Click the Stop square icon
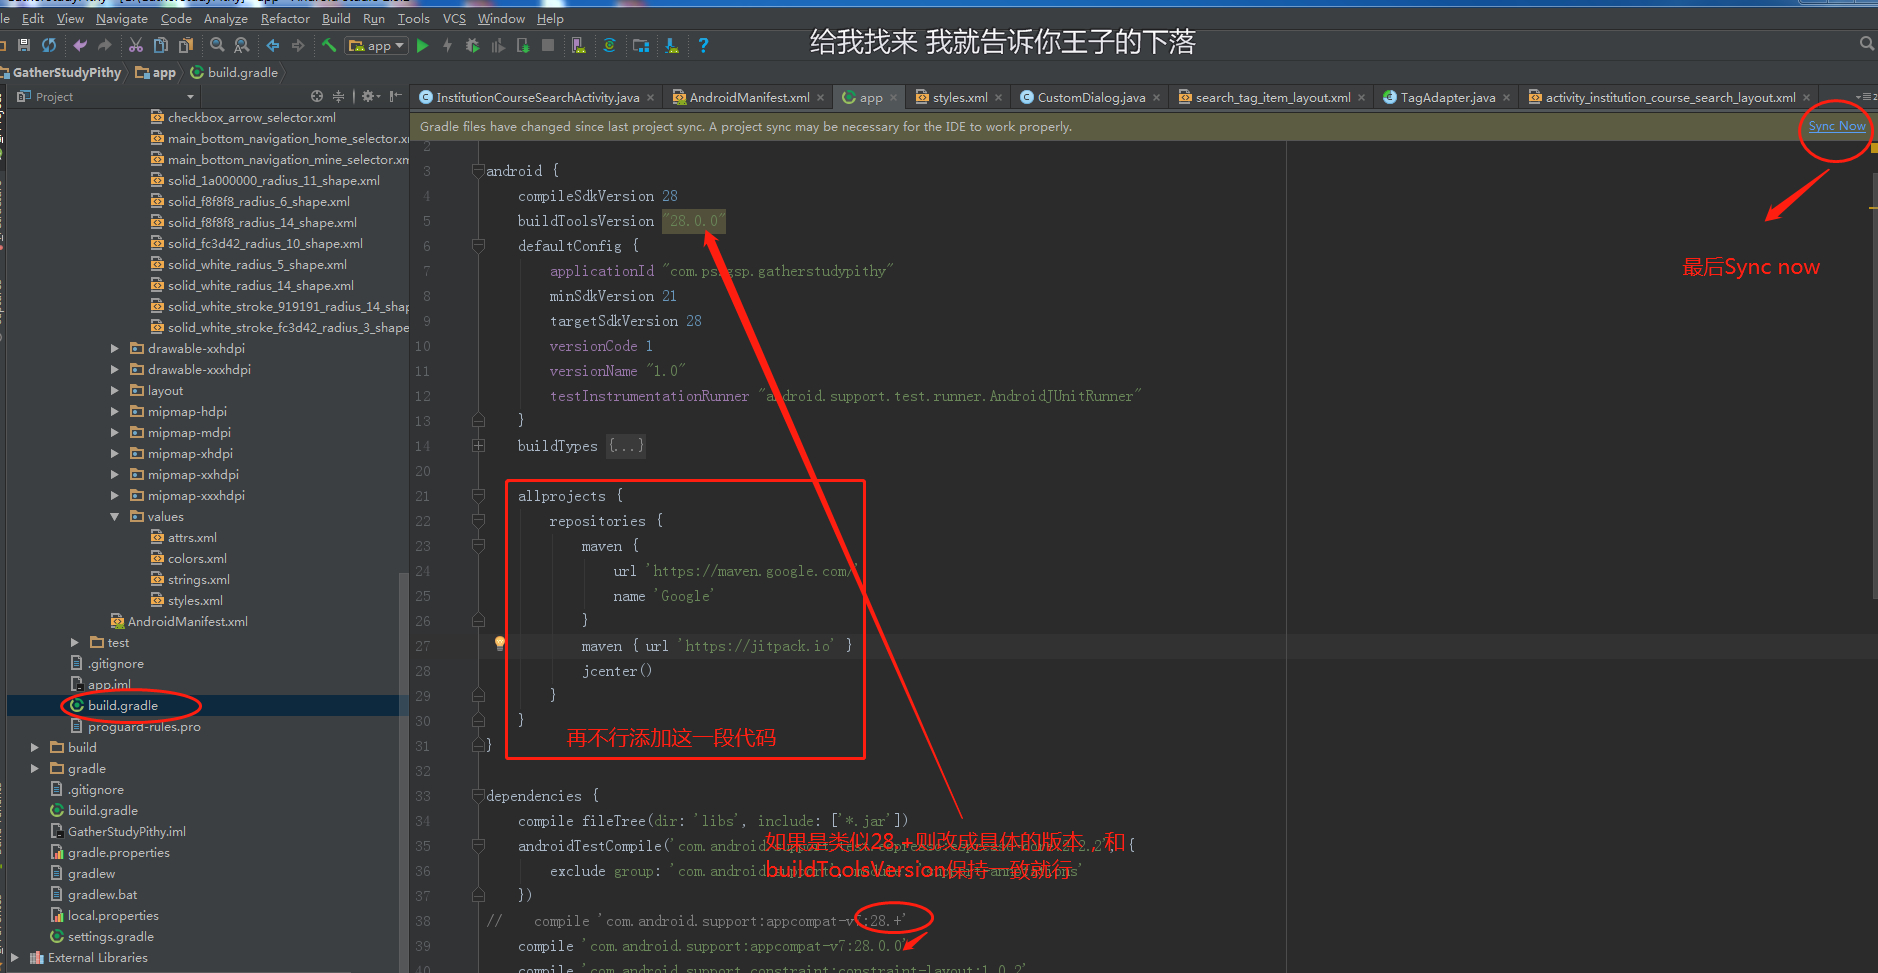 548,45
